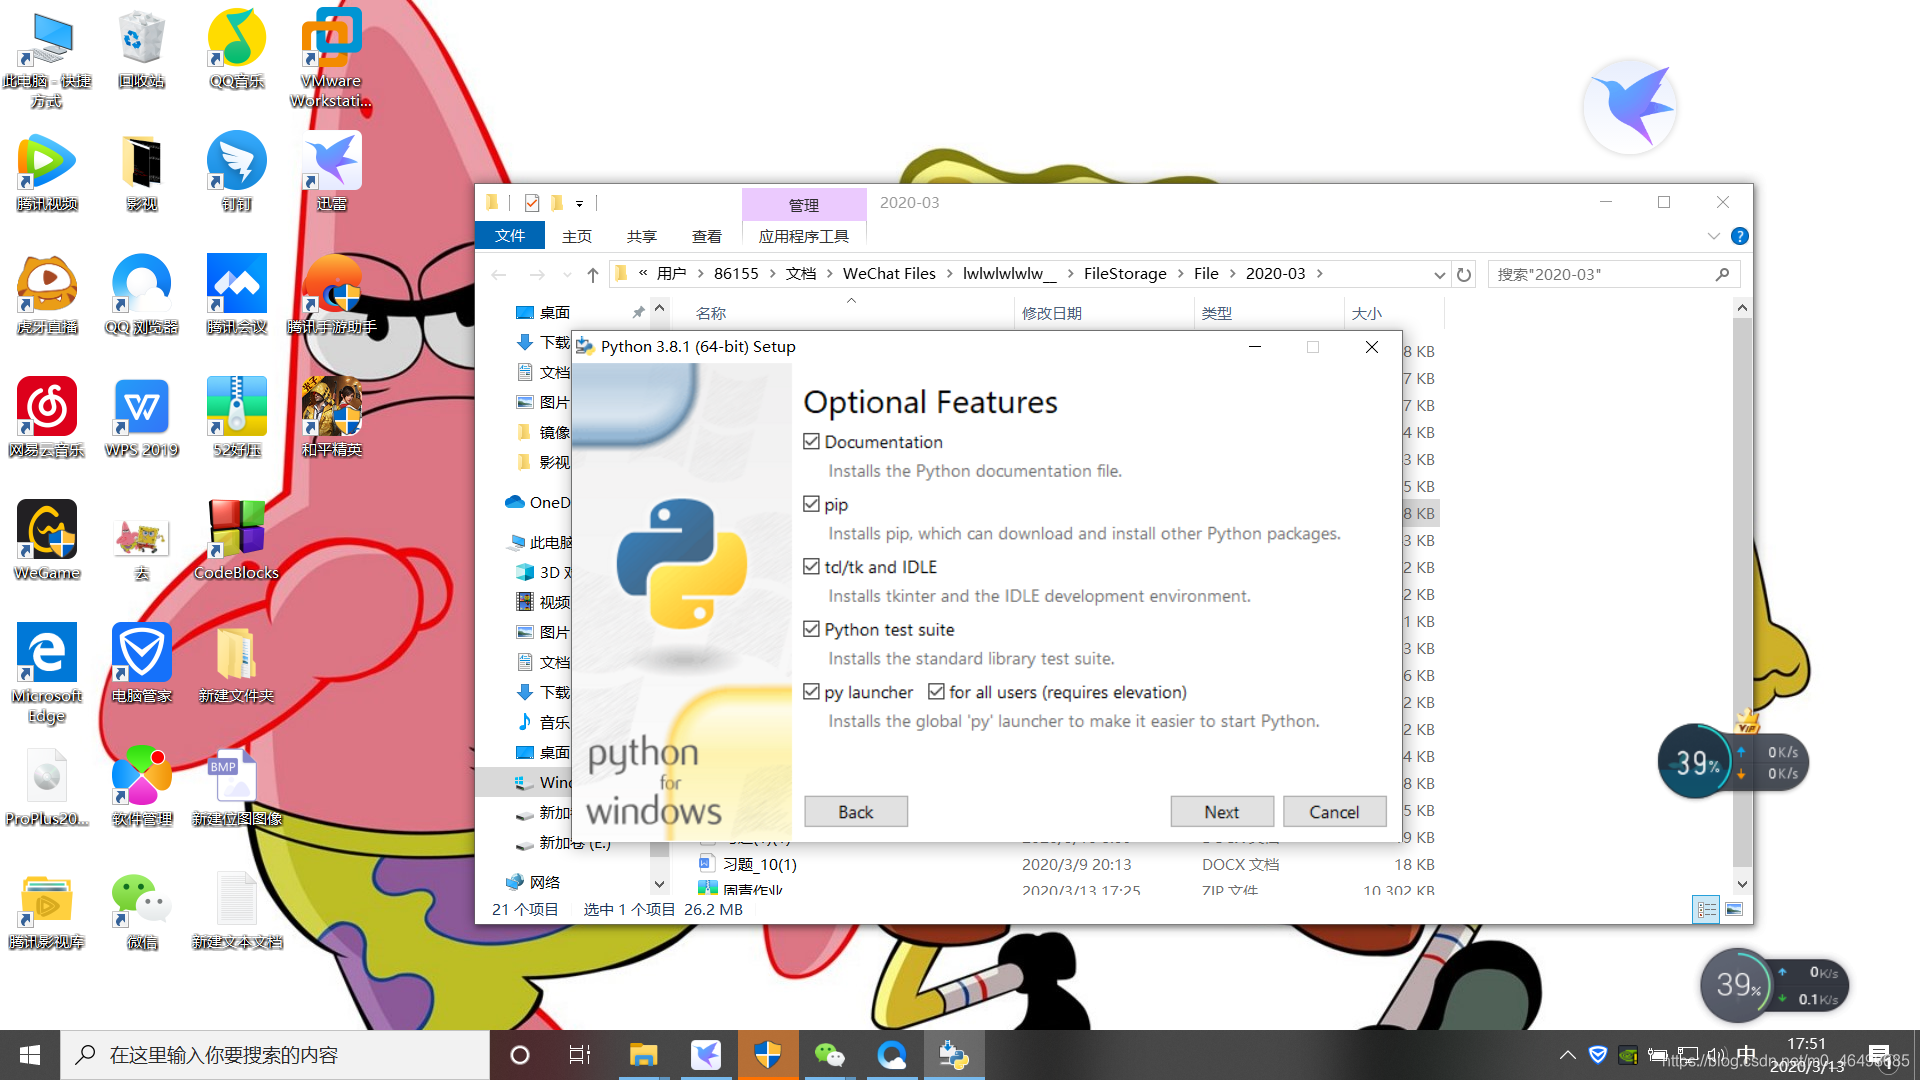Open the quick access toolbar dropdown arrow

pyautogui.click(x=579, y=203)
